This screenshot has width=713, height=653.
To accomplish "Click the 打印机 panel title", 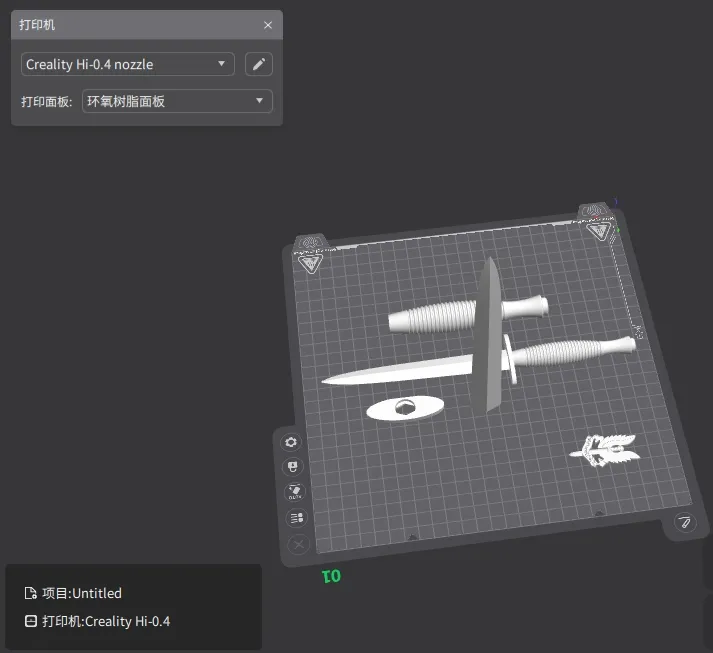I will point(37,25).
